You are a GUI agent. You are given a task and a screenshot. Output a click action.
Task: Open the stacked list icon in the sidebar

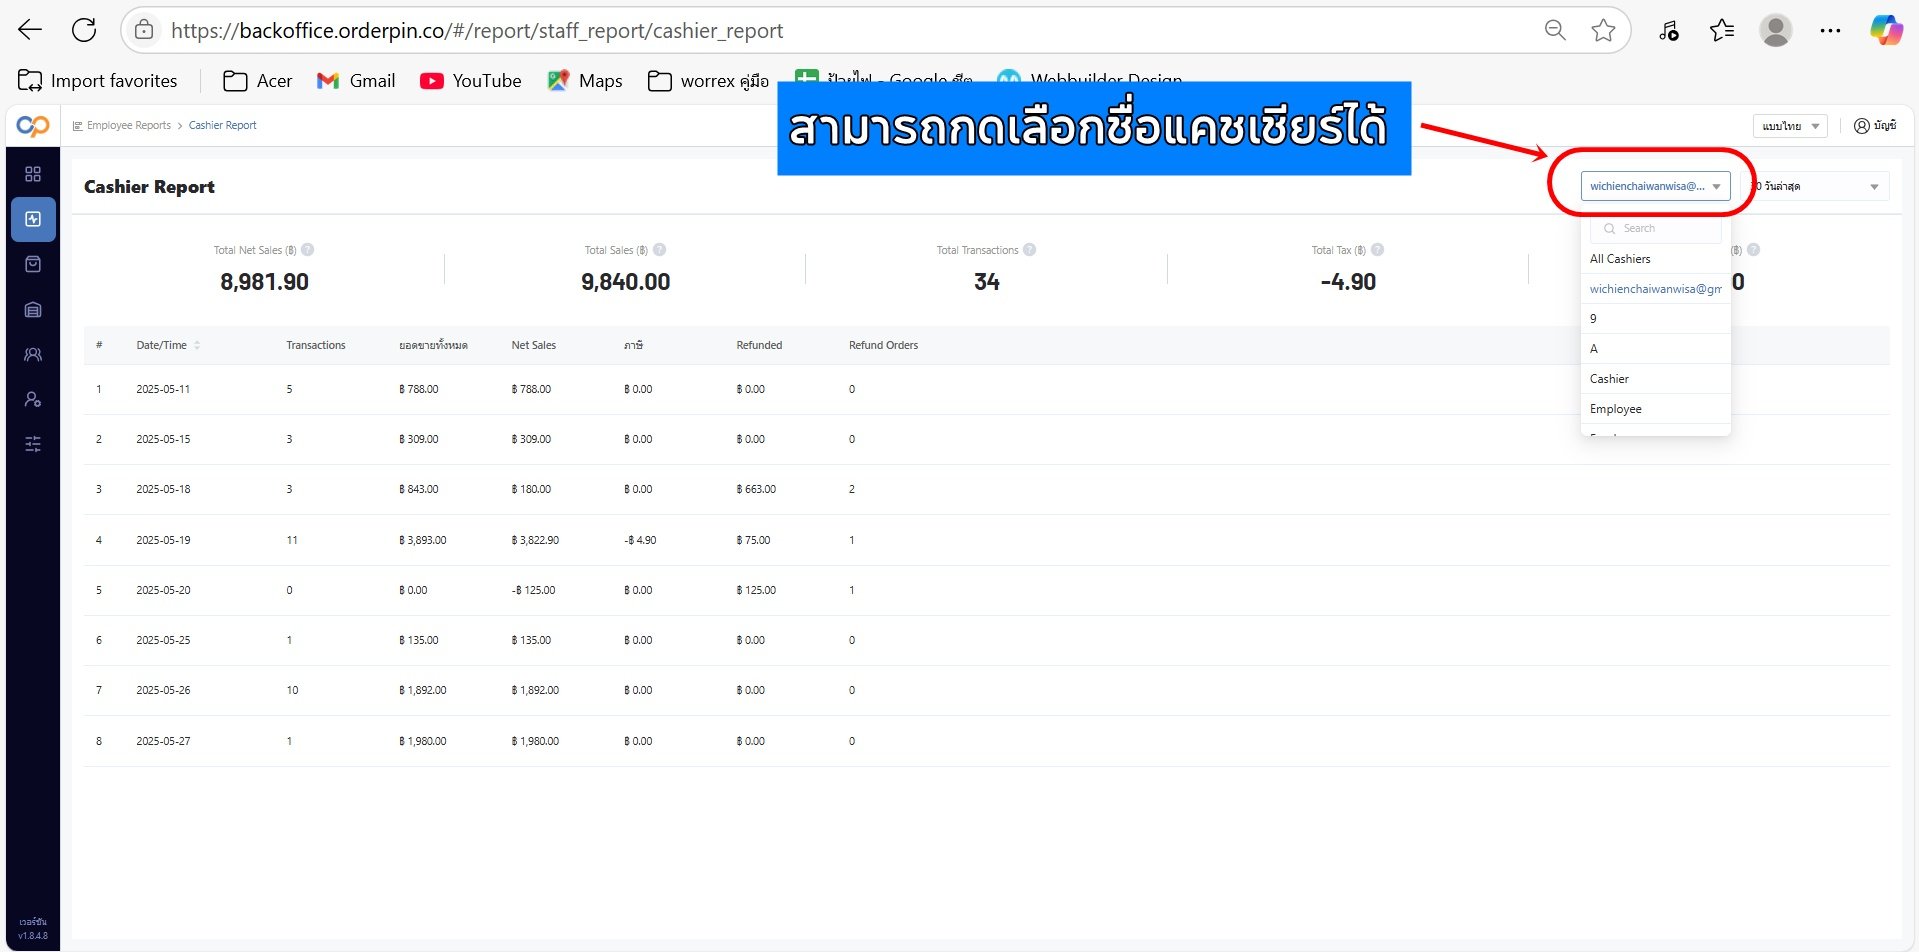point(33,309)
